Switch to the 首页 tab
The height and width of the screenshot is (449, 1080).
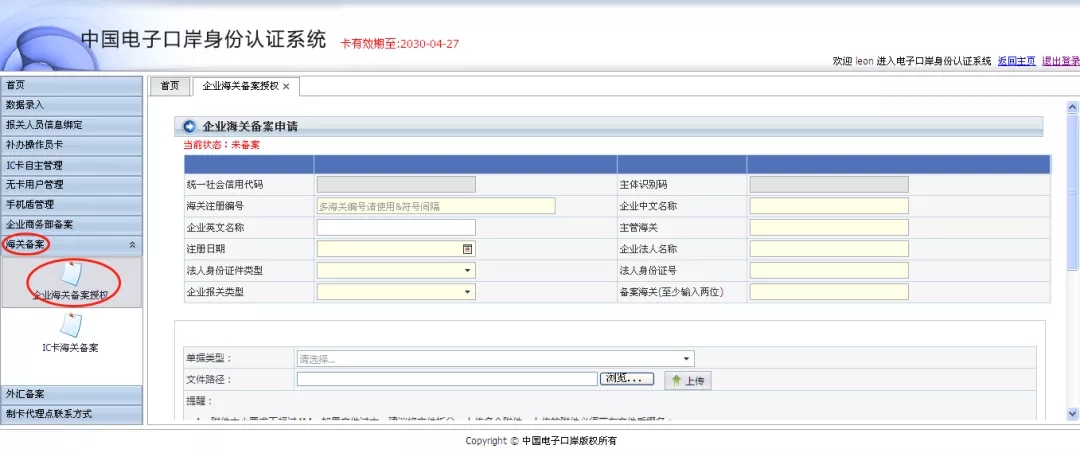point(170,86)
